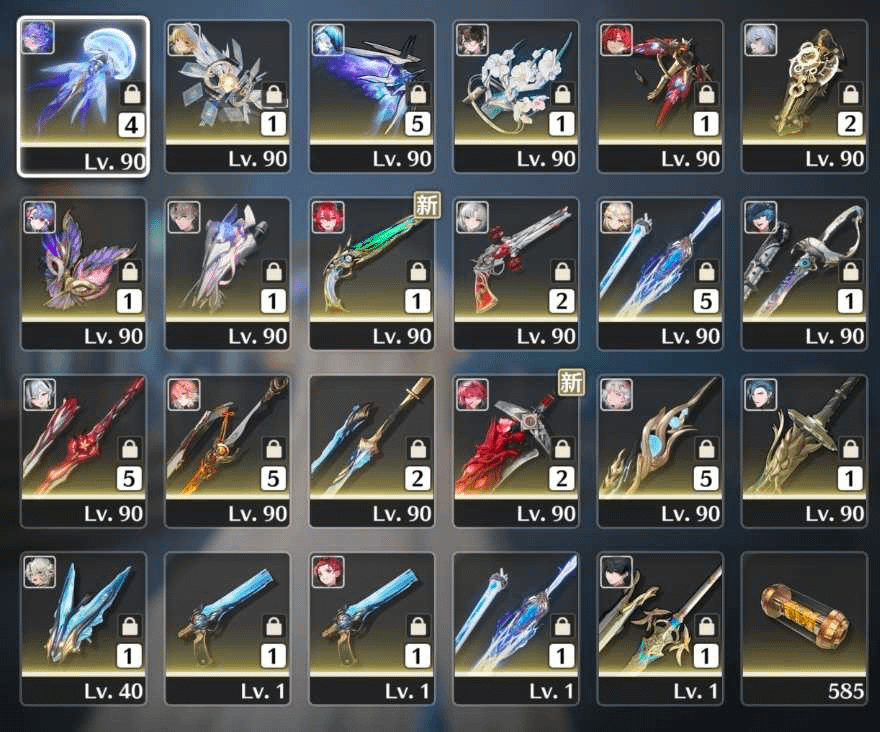
Task: Toggle the lock on the red mechanical gauntlet weapon
Action: click(x=706, y=94)
